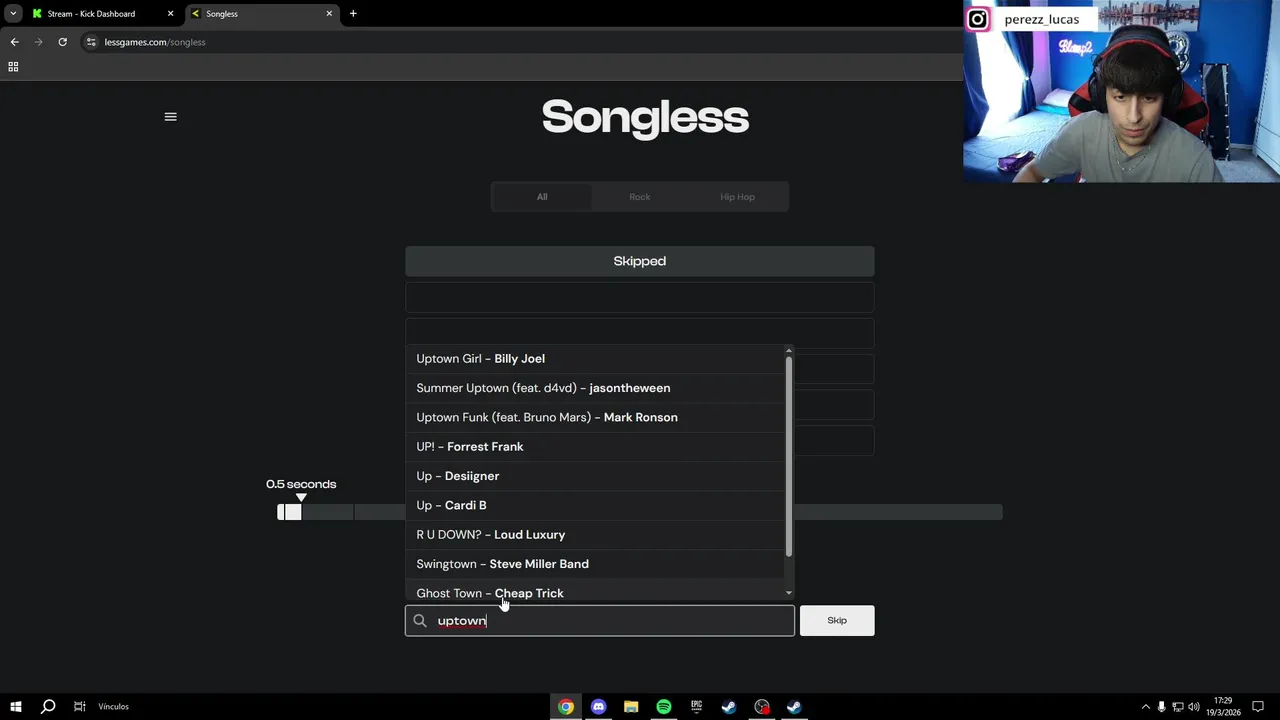The height and width of the screenshot is (720, 1280).
Task: Open a new browser tab
Action: 353,14
